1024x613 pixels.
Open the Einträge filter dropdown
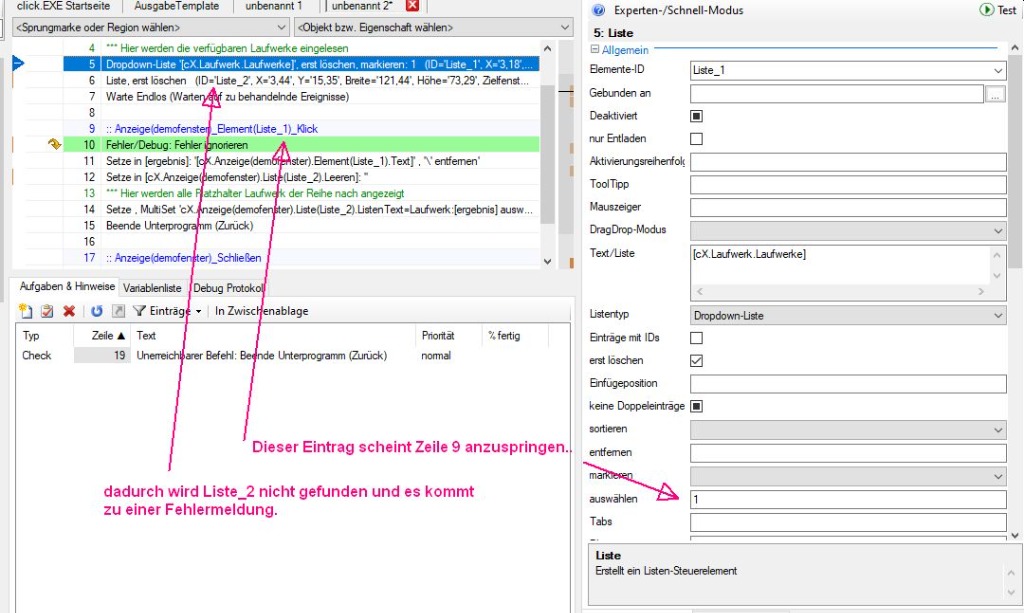[168, 311]
